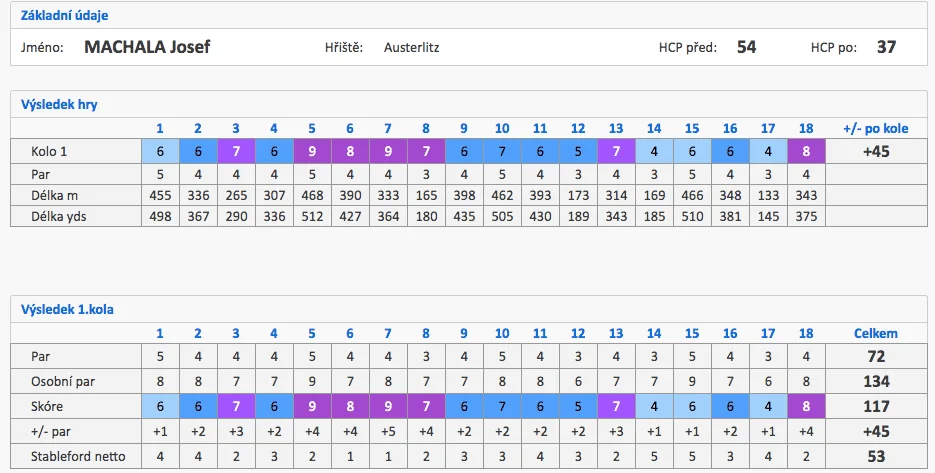Open the Výsledek 1.kola section heading
This screenshot has height=473, width=935.
tap(67, 310)
